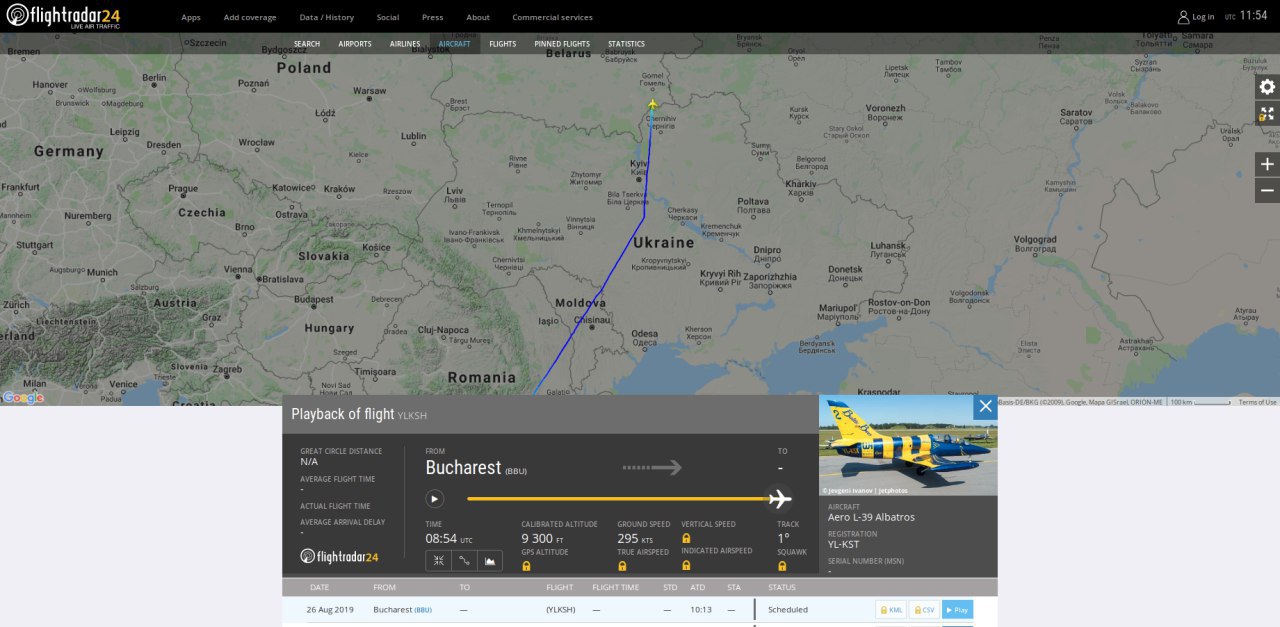Toggle fullscreen map view icon
Image resolution: width=1280 pixels, height=627 pixels.
(x=1267, y=114)
